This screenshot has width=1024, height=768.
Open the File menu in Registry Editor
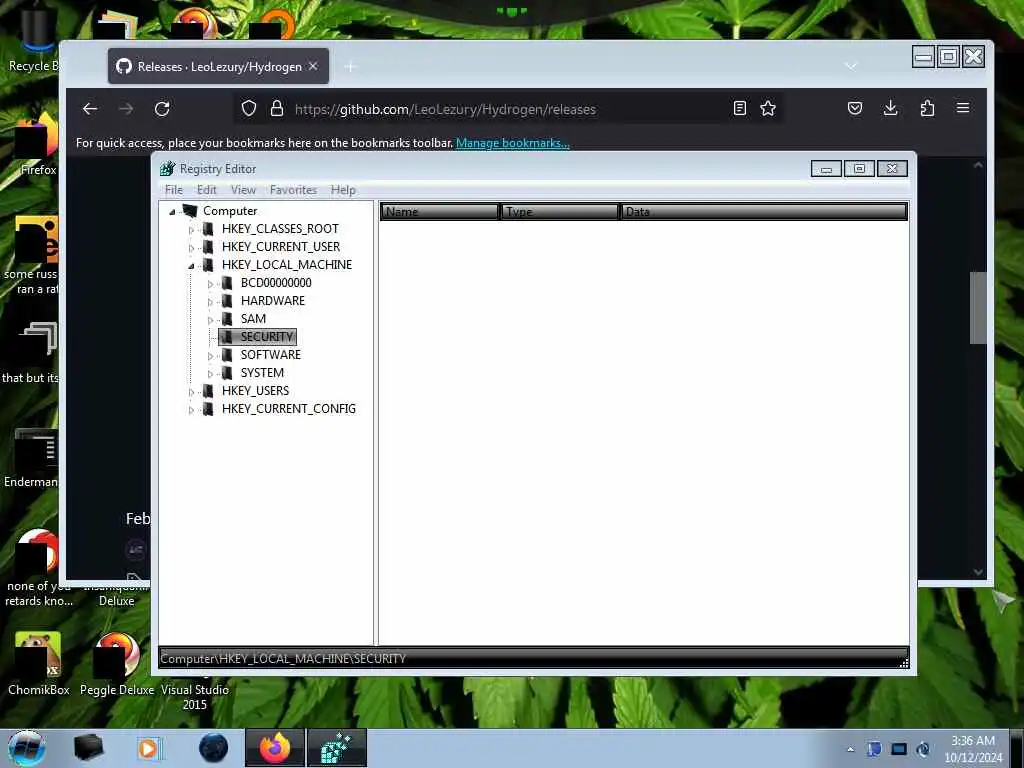click(174, 190)
